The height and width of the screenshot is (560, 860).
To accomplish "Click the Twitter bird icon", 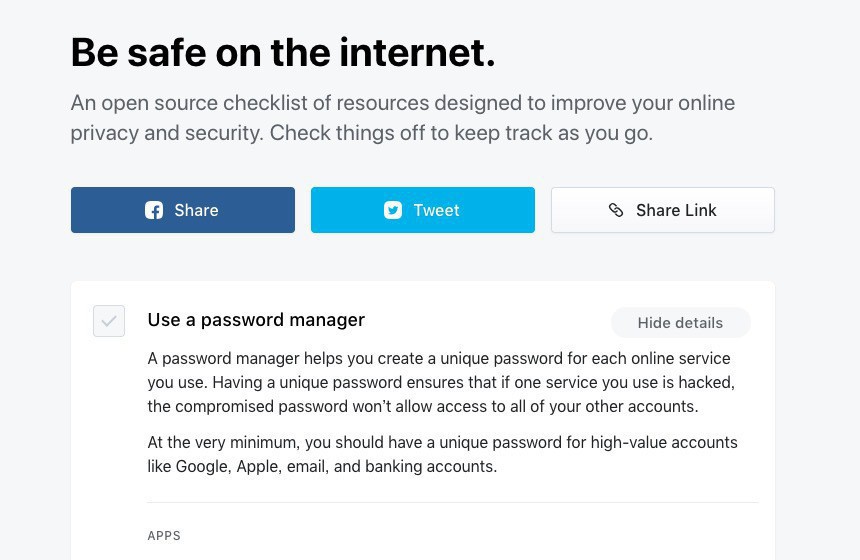I will (393, 210).
